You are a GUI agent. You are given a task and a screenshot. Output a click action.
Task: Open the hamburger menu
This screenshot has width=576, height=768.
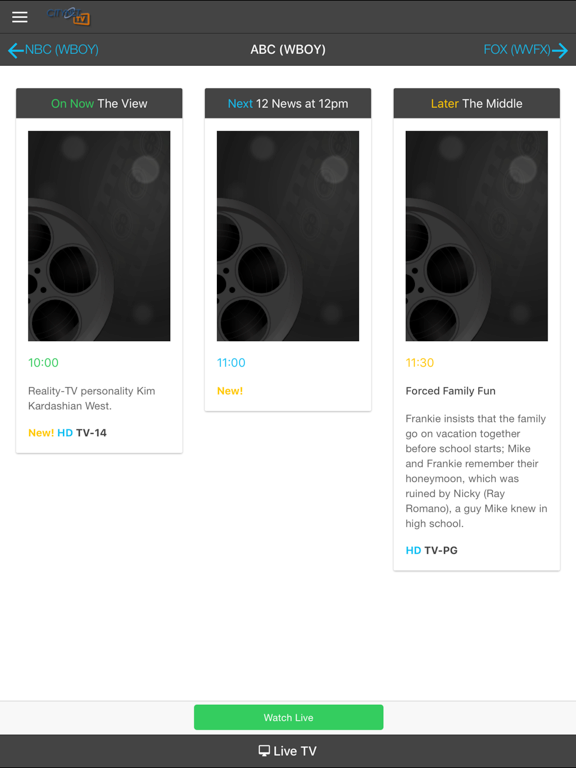(20, 17)
